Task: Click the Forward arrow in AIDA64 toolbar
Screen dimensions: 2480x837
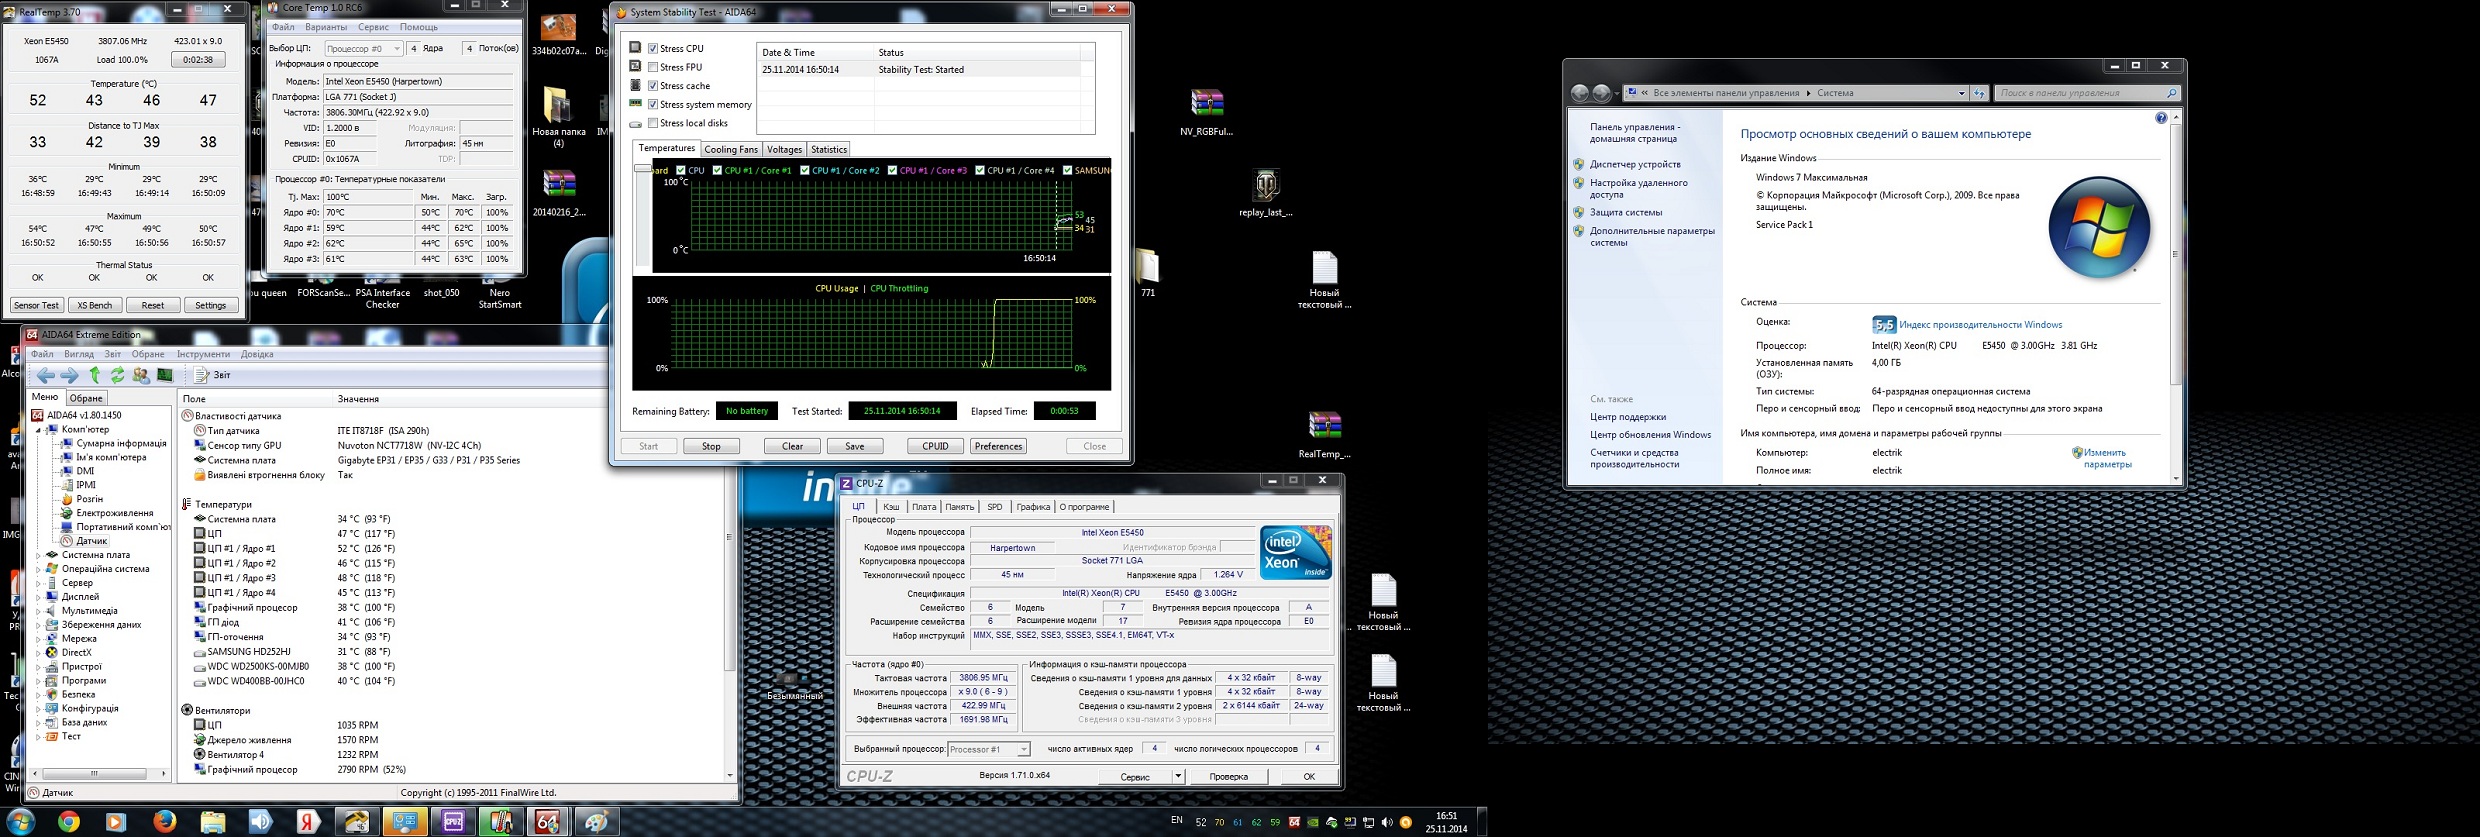Action: tap(69, 376)
